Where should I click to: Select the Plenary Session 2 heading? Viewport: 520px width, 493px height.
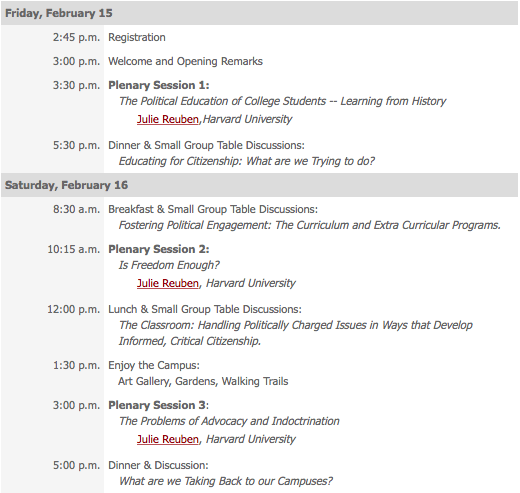click(x=159, y=249)
